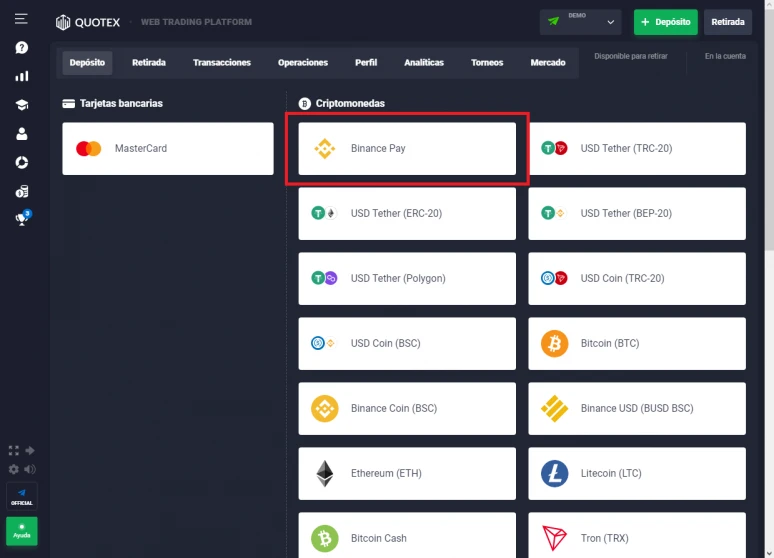Viewport: 774px width, 558px height.
Task: Expand the DEMO account dropdown
Action: click(580, 22)
